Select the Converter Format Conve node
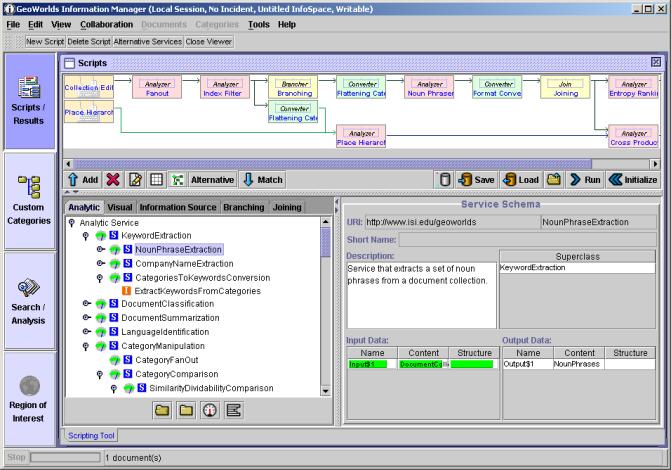 (497, 87)
